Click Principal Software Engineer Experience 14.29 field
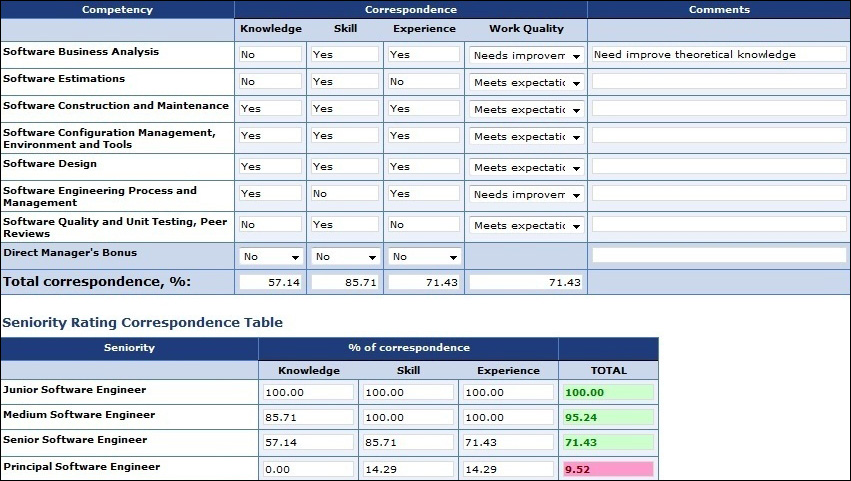Screen dimensions: 851x481 click(508, 469)
